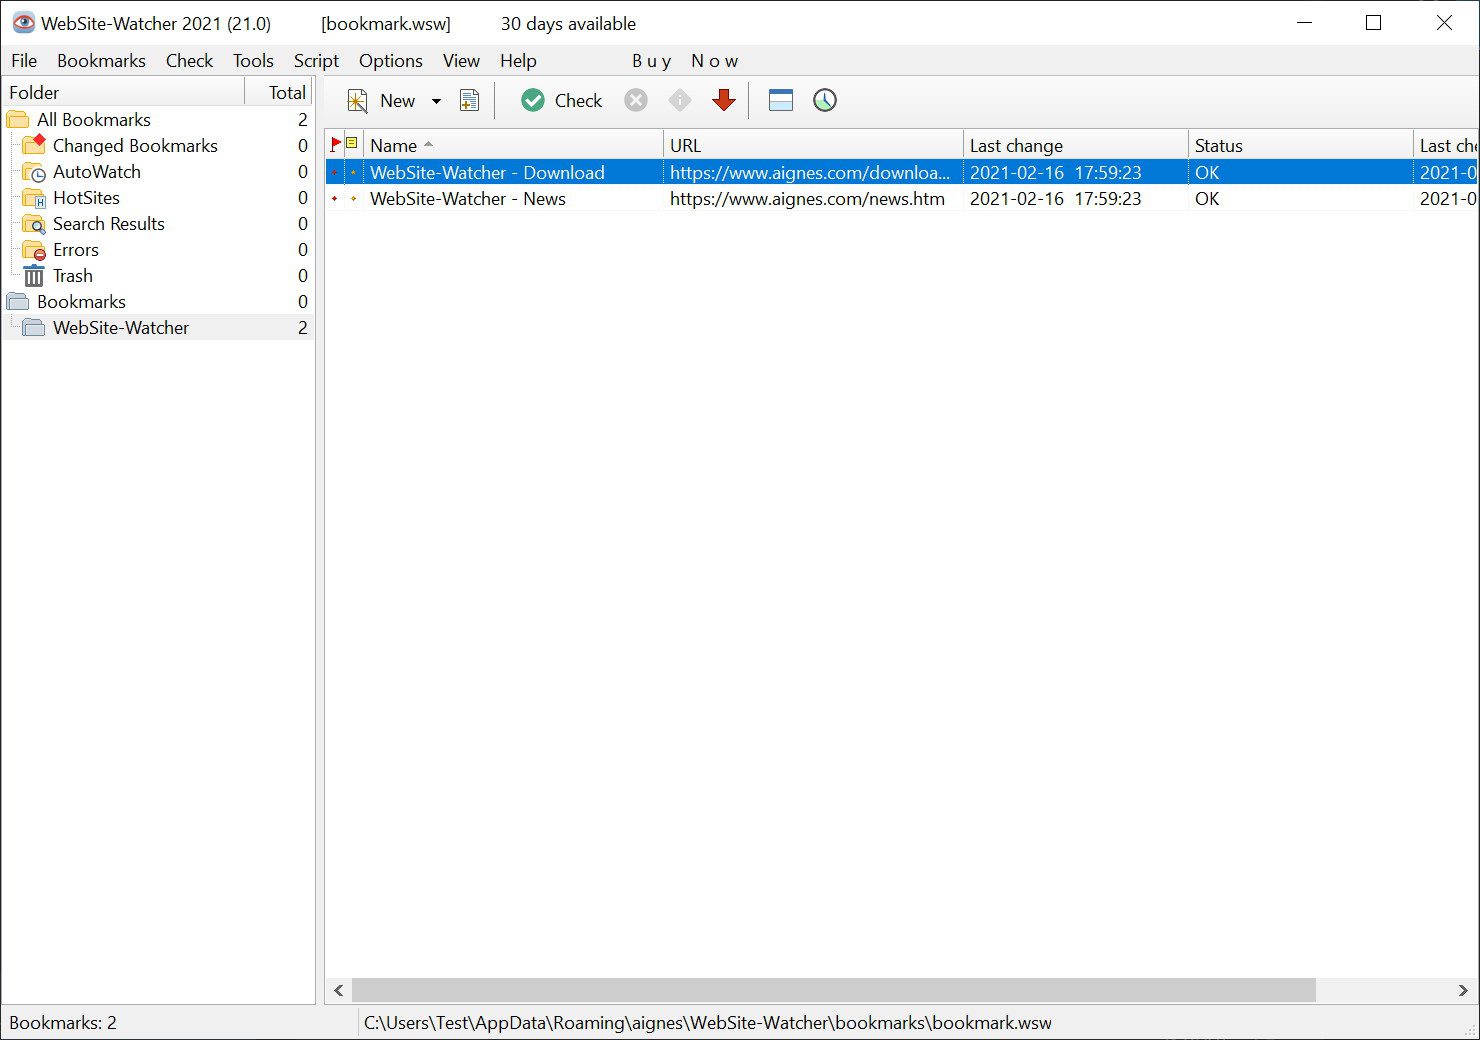Click the Bookmarks: 2 status text
This screenshot has height=1040, width=1480.
[x=63, y=1023]
